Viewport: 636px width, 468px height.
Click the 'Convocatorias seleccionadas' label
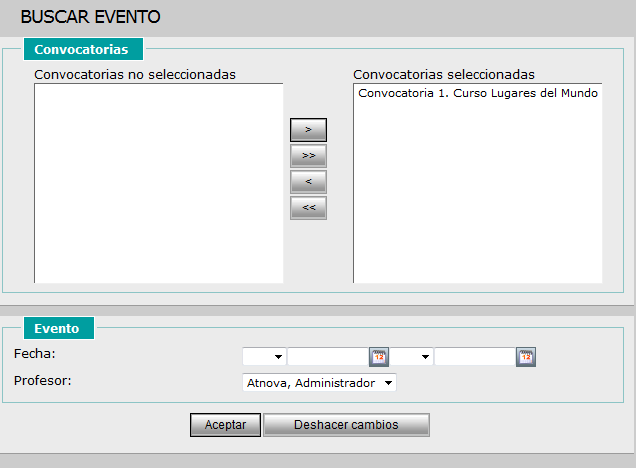[444, 75]
